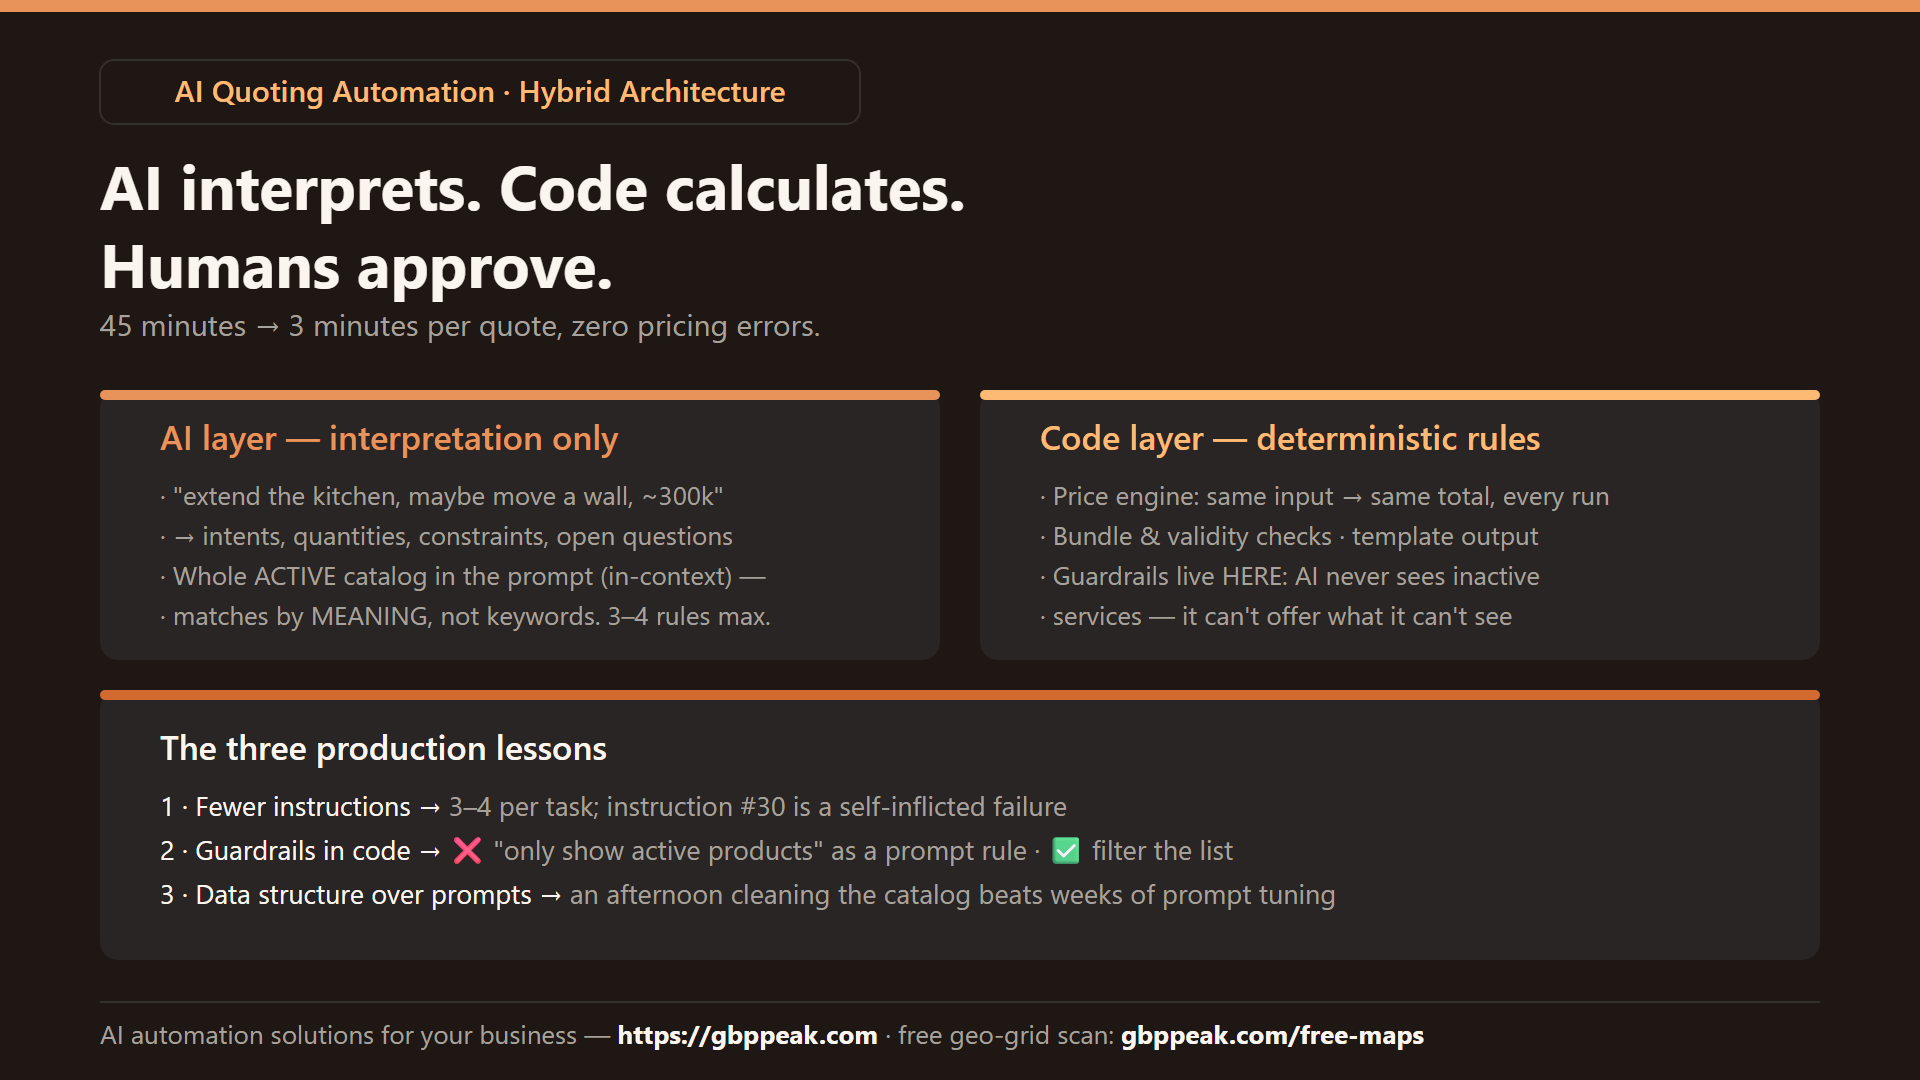1920x1080 pixels.
Task: Click 'Whole ACTIVE catalog in the prompt' line
Action: coord(463,577)
